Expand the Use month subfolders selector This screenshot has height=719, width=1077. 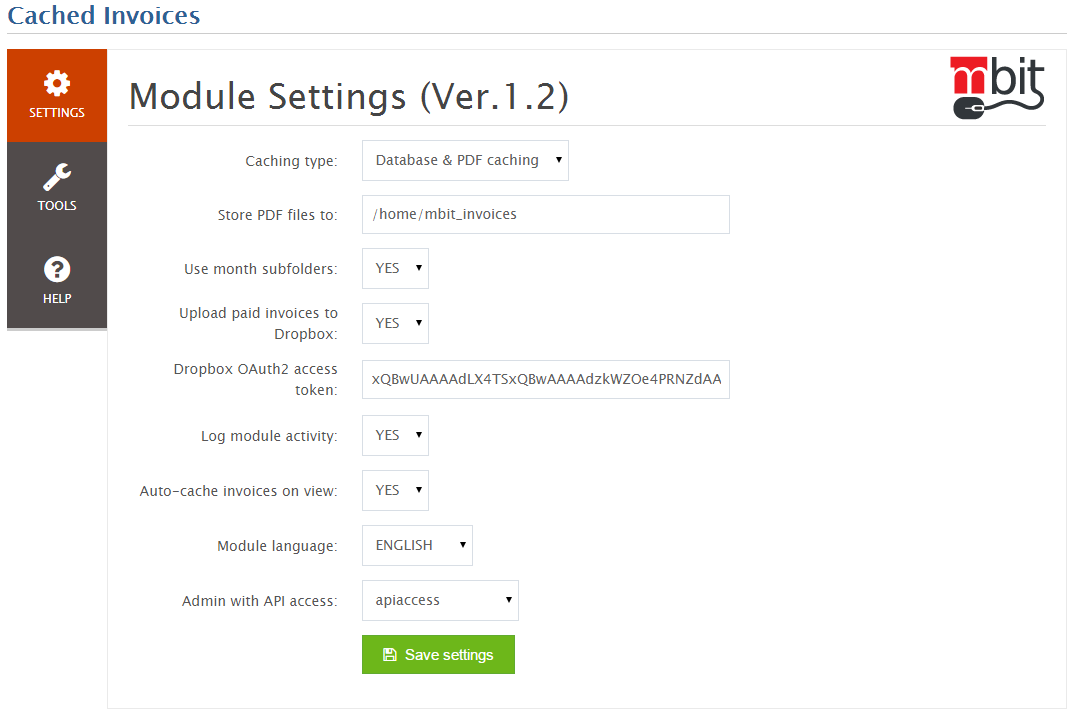pos(395,268)
